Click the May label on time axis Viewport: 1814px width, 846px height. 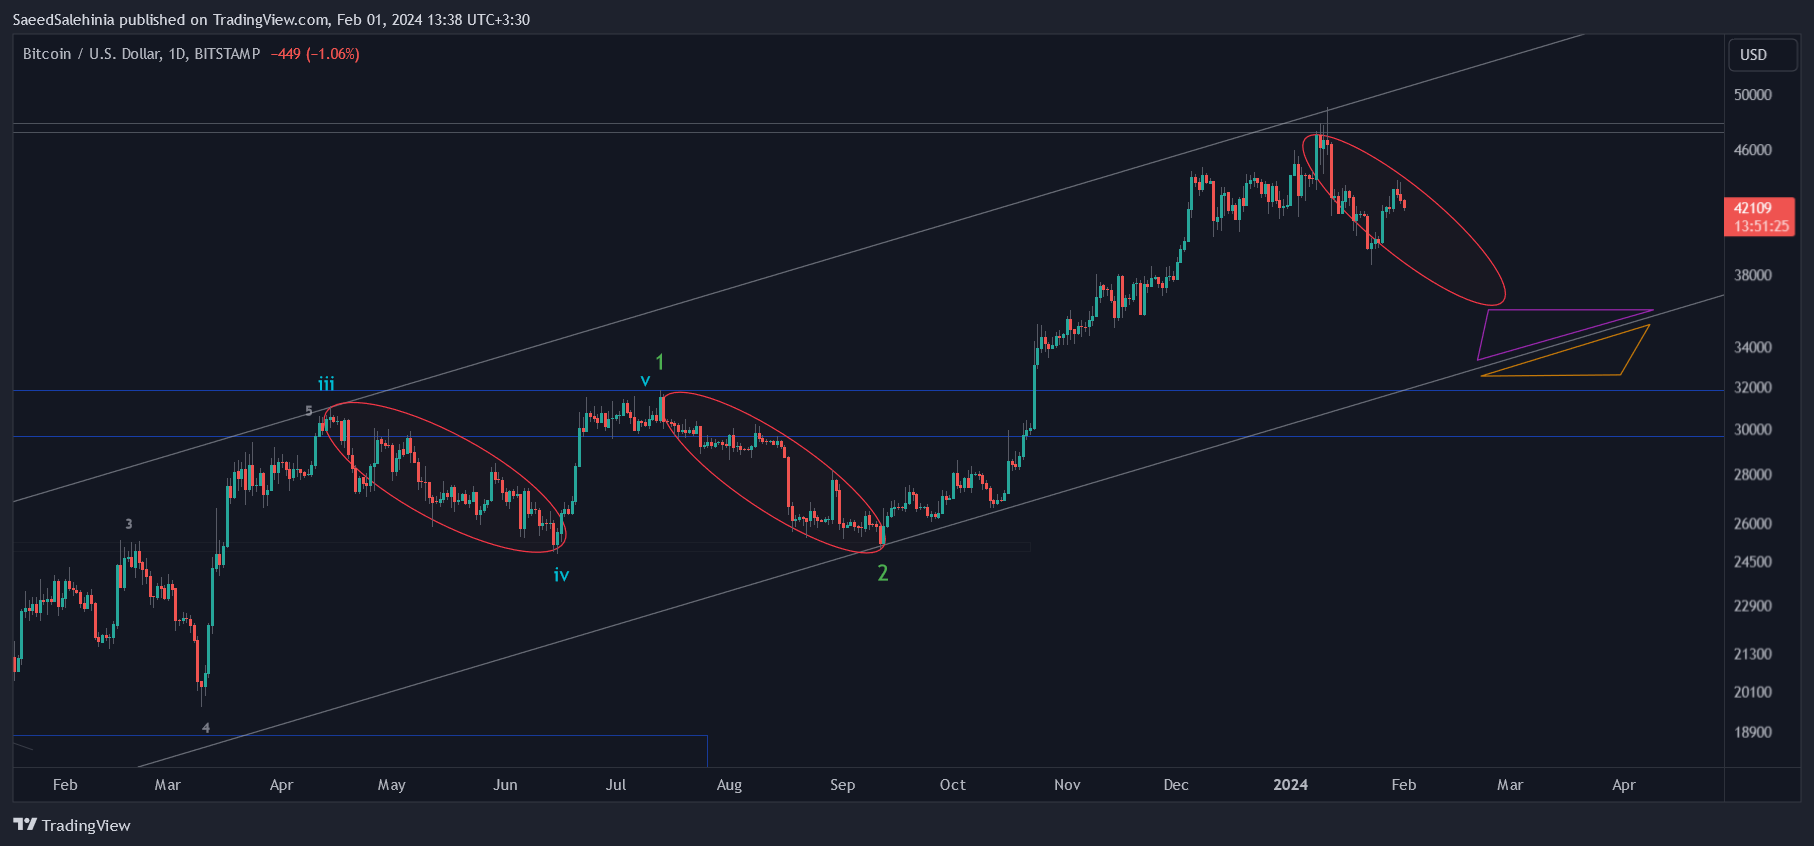click(391, 785)
